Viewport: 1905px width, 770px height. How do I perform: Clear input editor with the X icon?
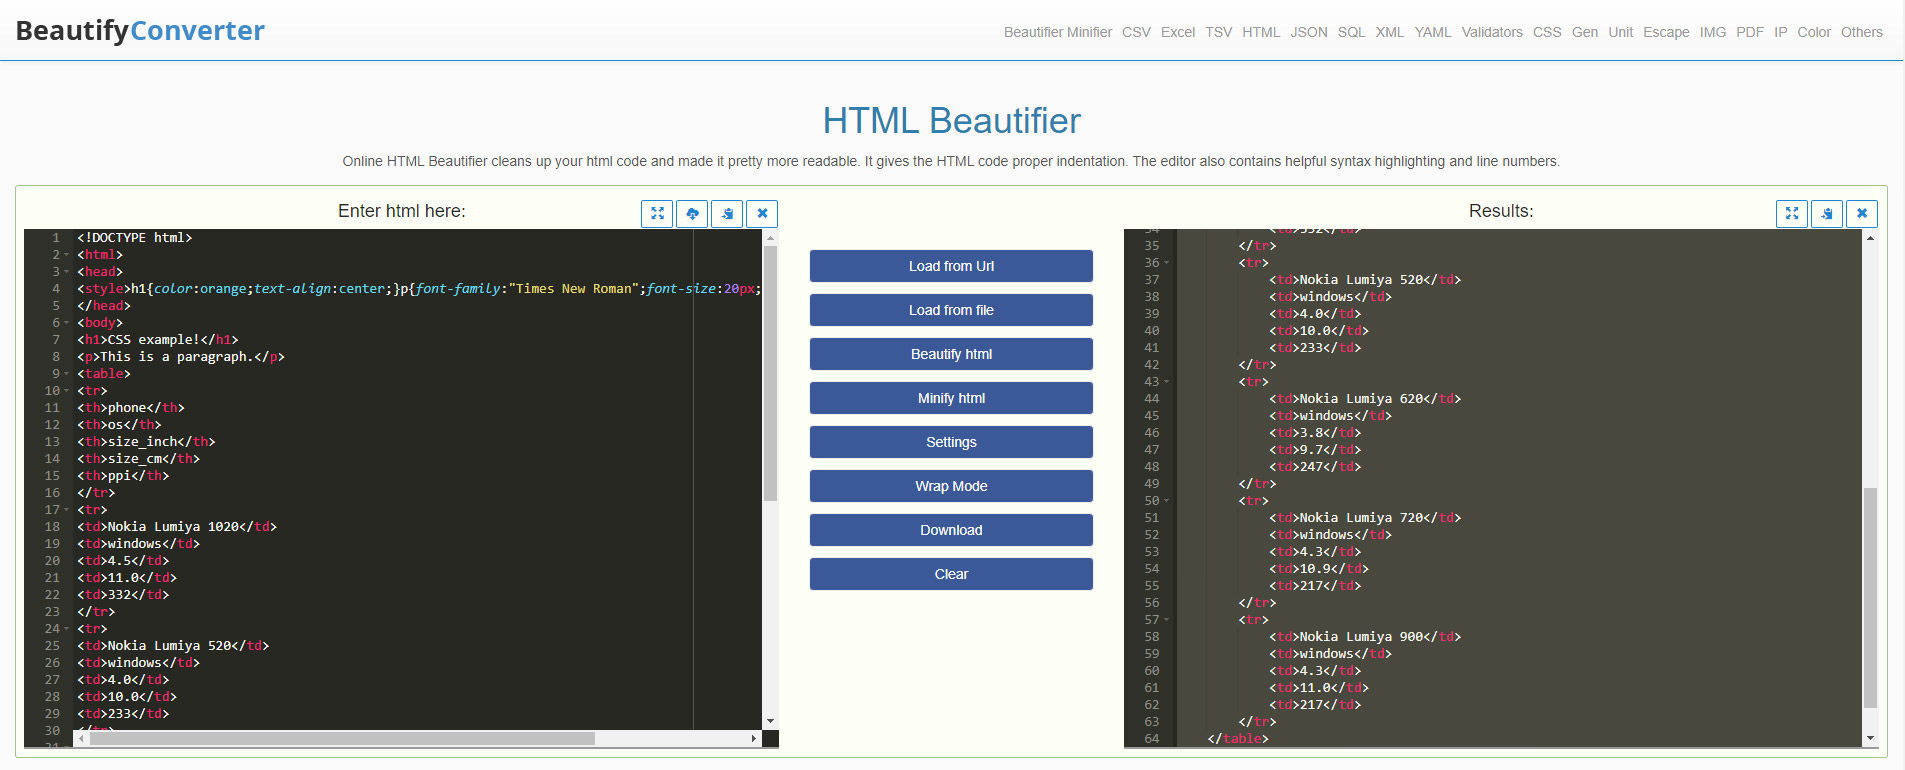(762, 213)
